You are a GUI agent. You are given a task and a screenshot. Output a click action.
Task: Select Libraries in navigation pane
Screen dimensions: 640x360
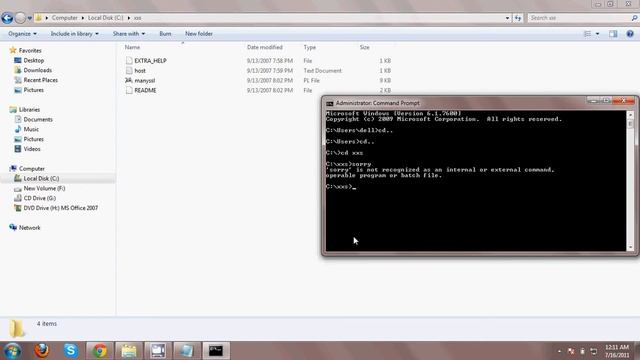click(x=29, y=109)
